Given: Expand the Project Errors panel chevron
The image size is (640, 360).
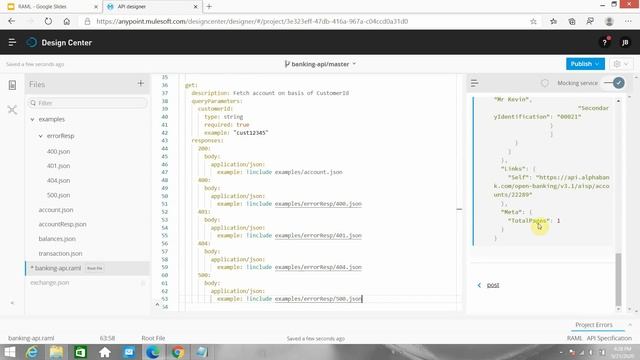Looking at the screenshot, I should tap(630, 325).
